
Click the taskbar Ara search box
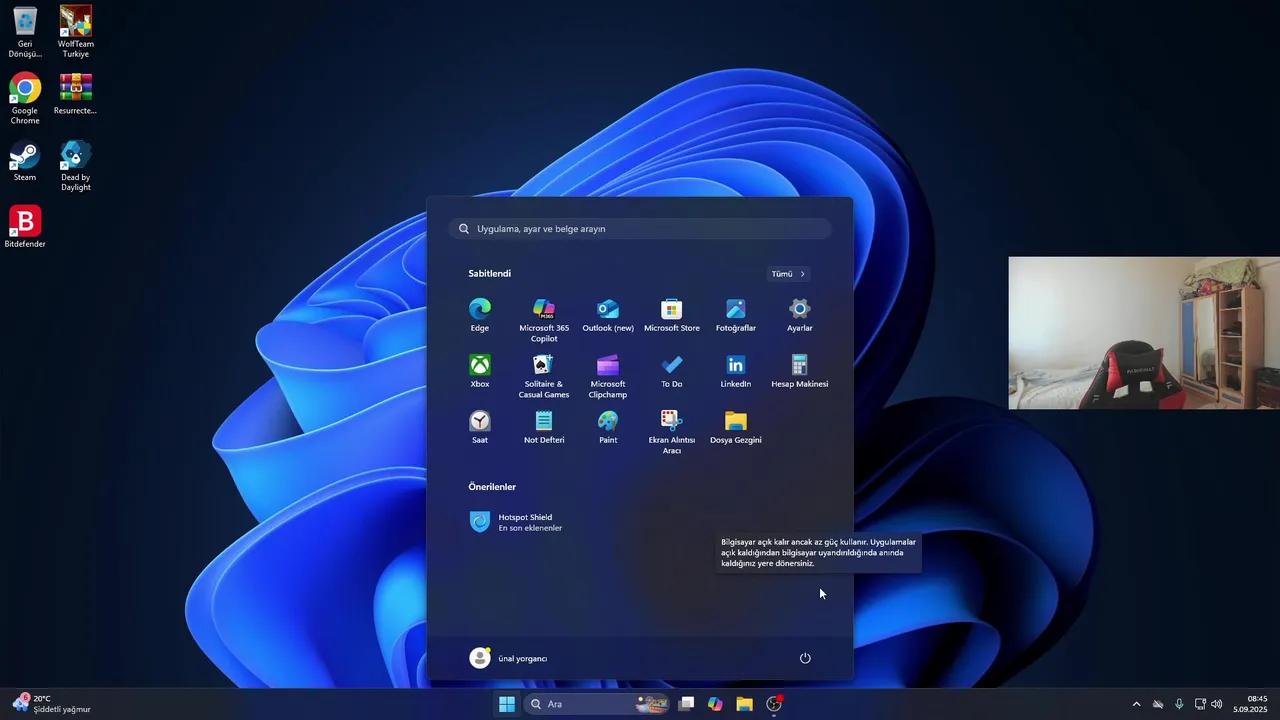[x=597, y=704]
